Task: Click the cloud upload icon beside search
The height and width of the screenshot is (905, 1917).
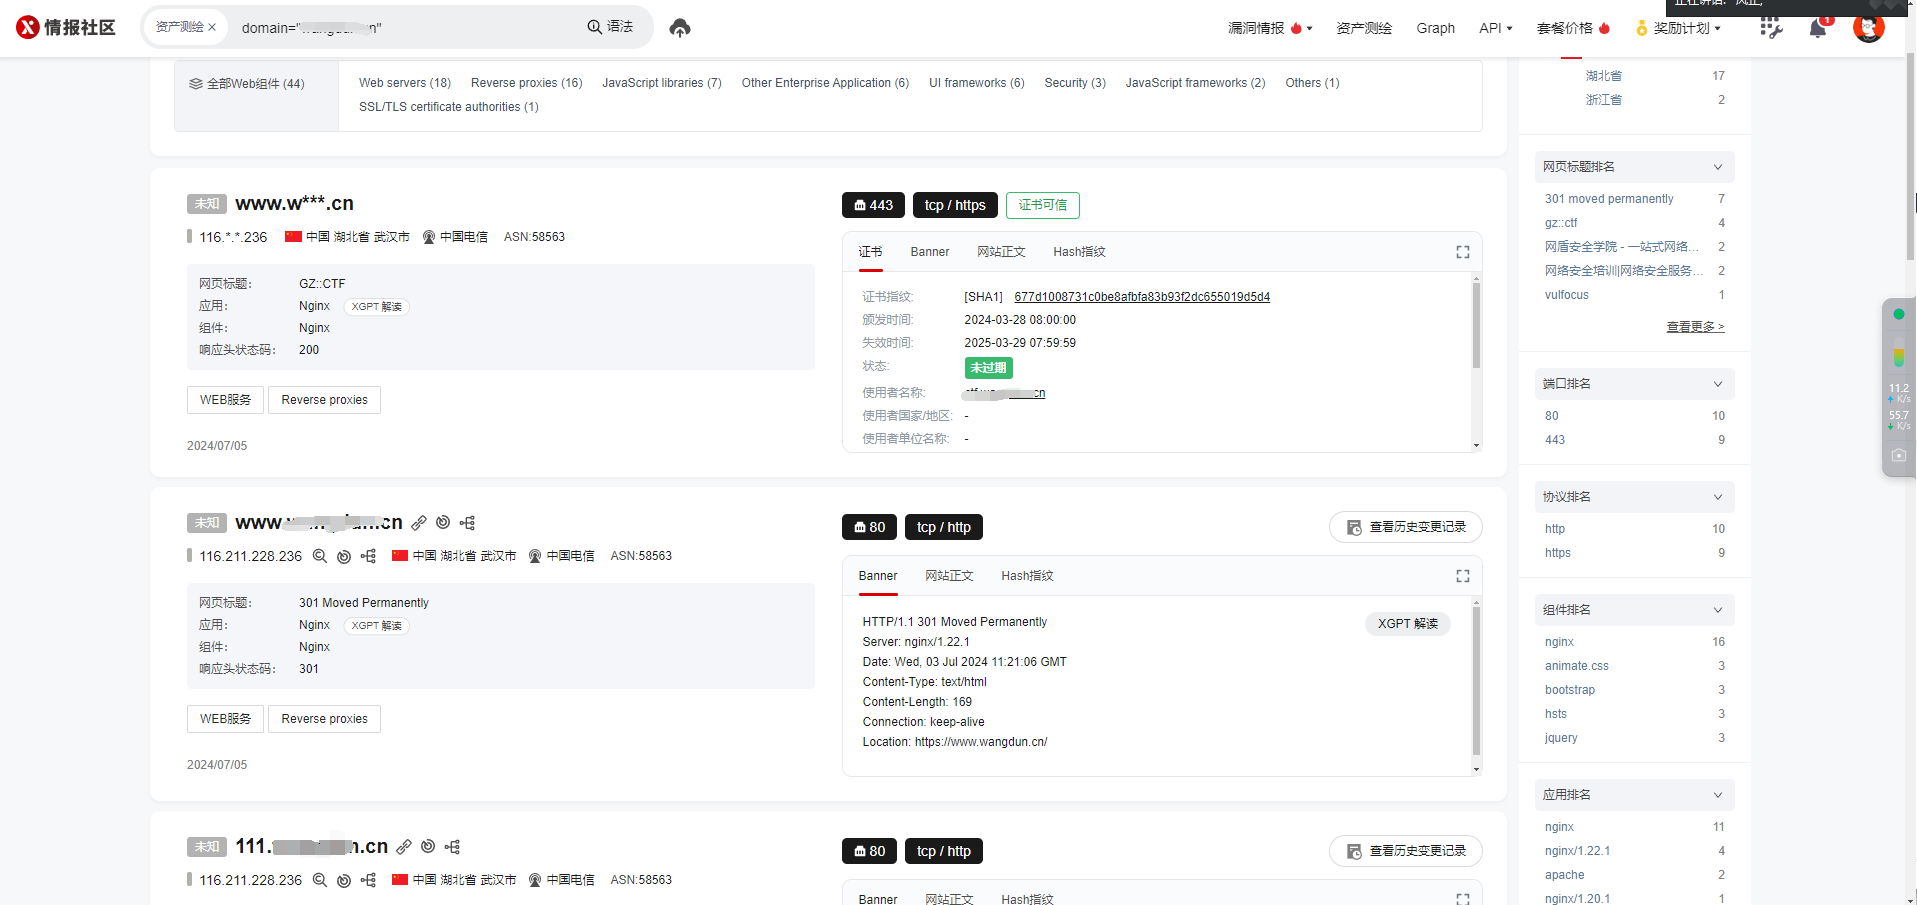Action: (680, 28)
